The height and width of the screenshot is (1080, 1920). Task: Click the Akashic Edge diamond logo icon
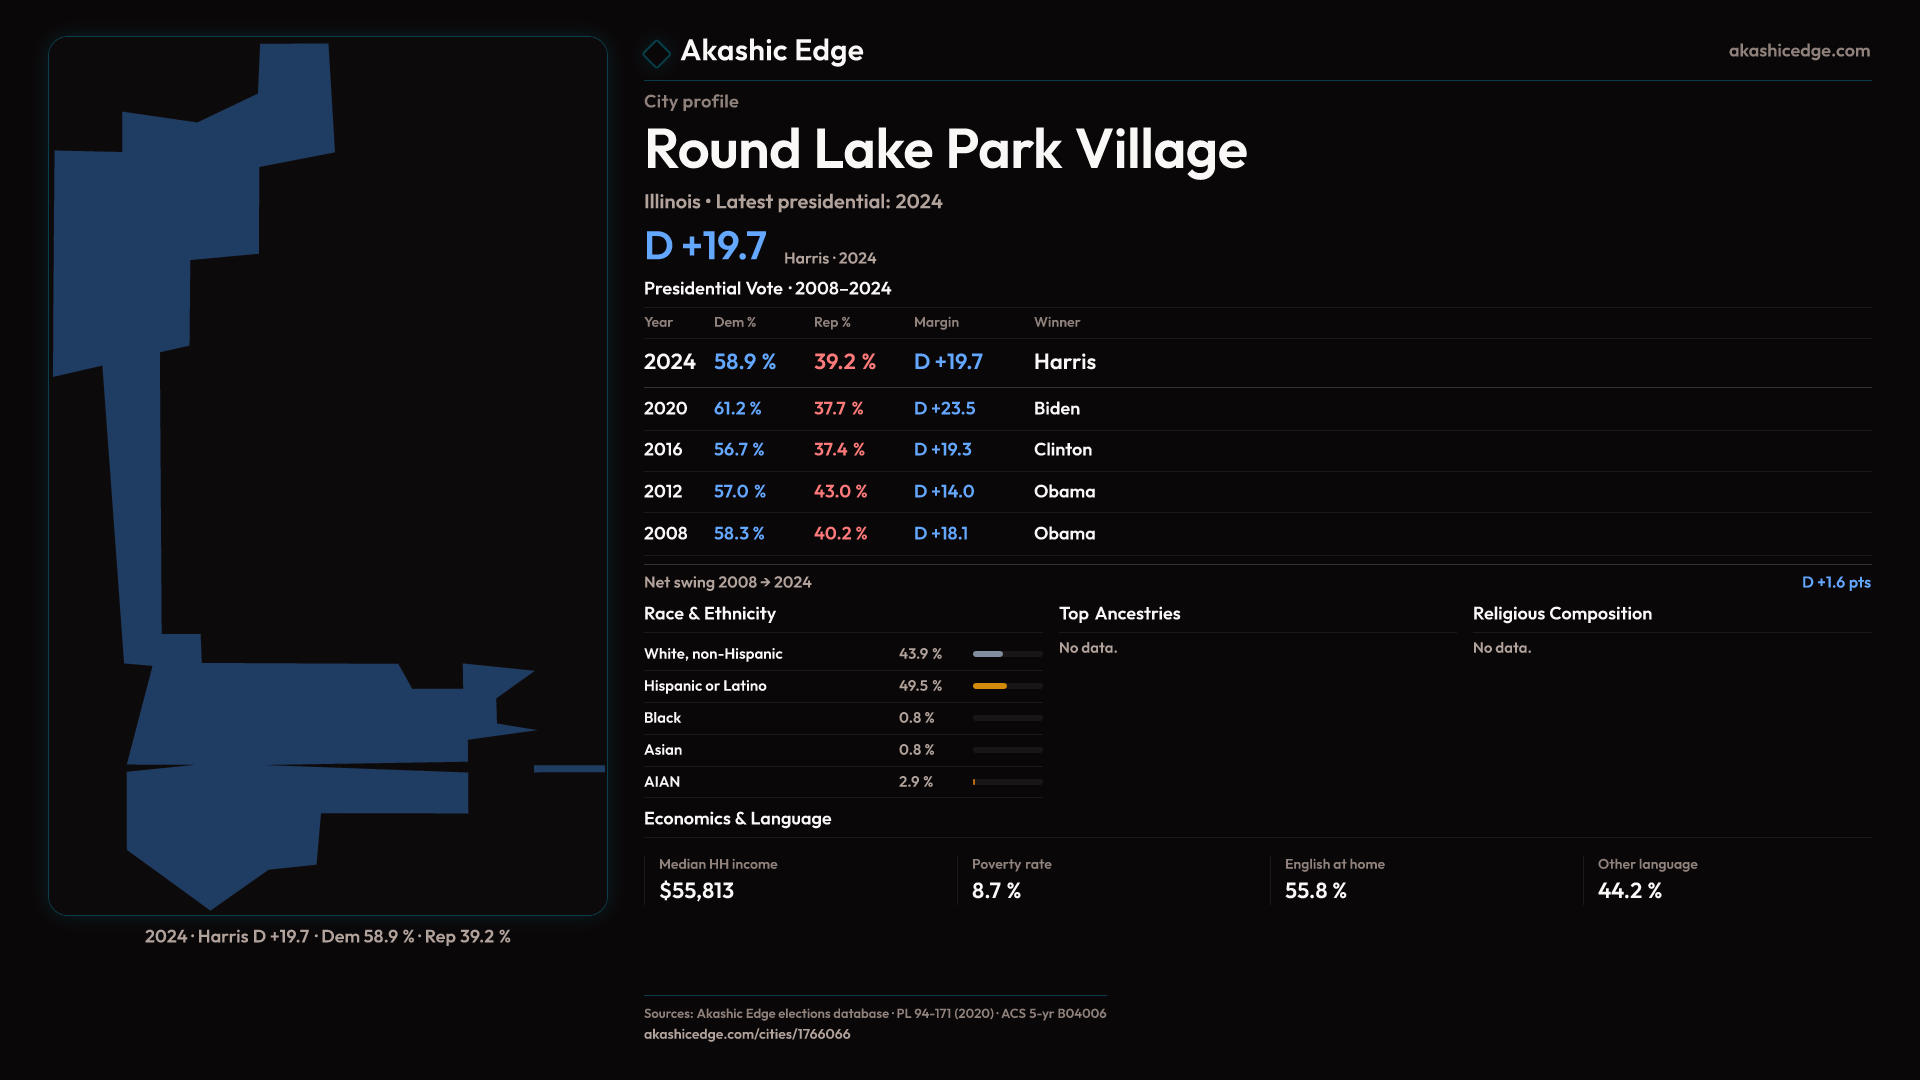(657, 53)
